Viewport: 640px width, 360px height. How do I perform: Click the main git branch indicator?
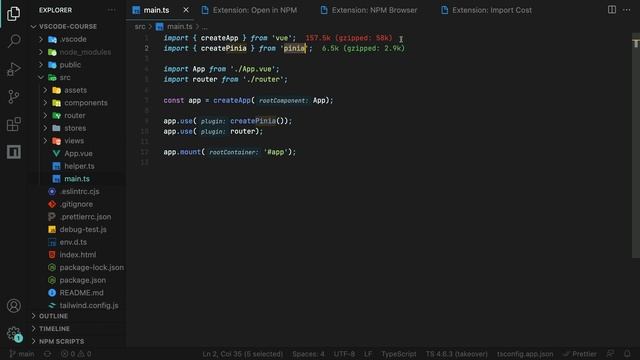22,354
